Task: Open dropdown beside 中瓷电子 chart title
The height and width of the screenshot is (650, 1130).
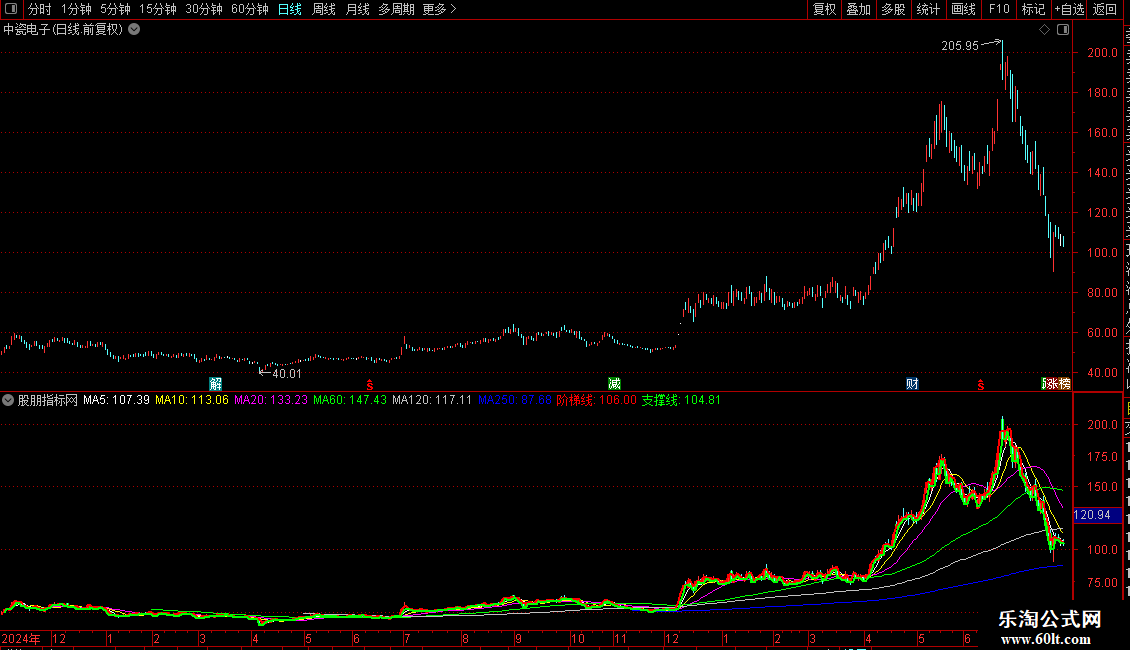Action: click(134, 30)
